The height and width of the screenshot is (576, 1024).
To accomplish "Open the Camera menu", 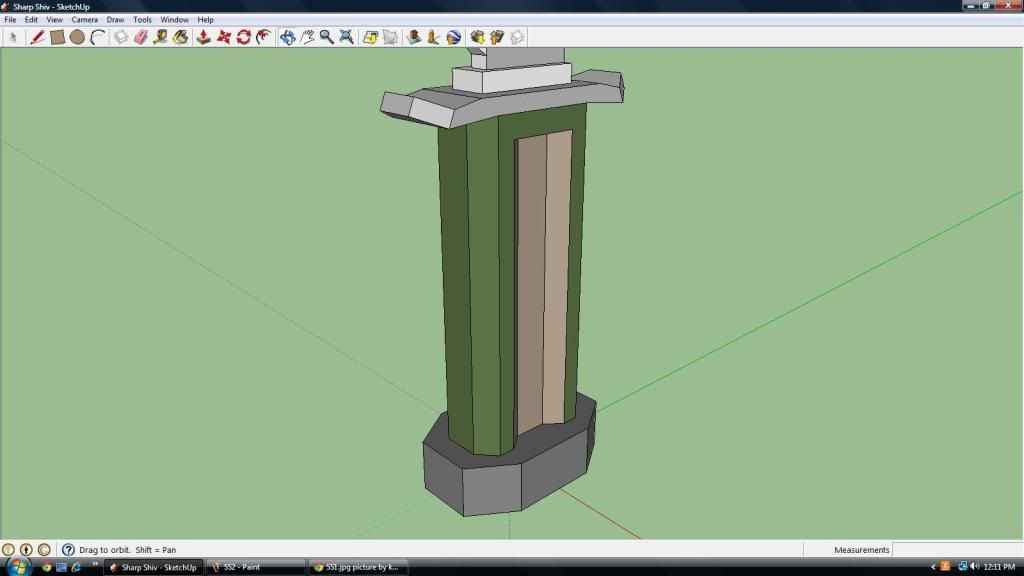I will [84, 20].
